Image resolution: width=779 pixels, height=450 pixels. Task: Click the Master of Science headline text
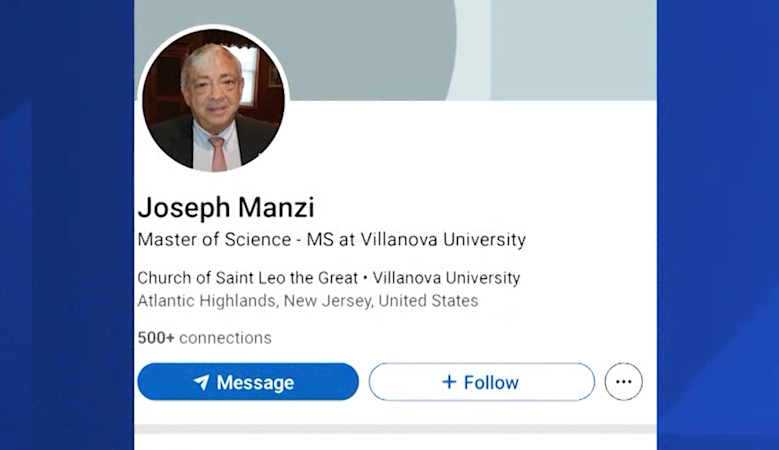[x=331, y=239]
